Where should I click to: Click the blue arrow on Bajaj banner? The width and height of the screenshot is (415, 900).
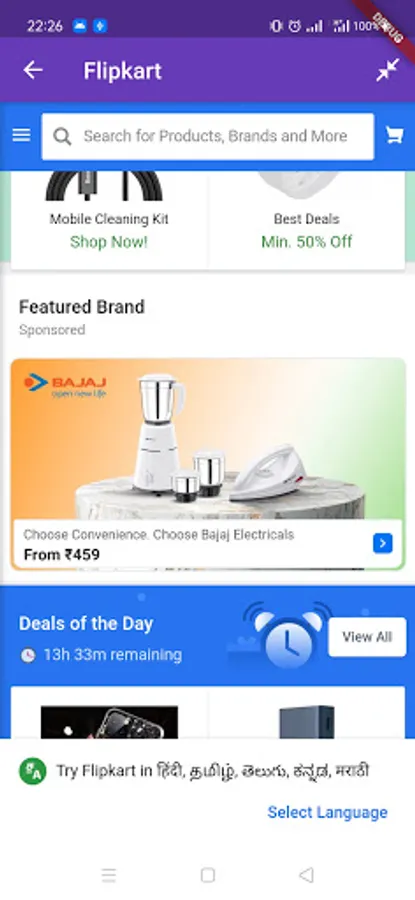coord(382,543)
